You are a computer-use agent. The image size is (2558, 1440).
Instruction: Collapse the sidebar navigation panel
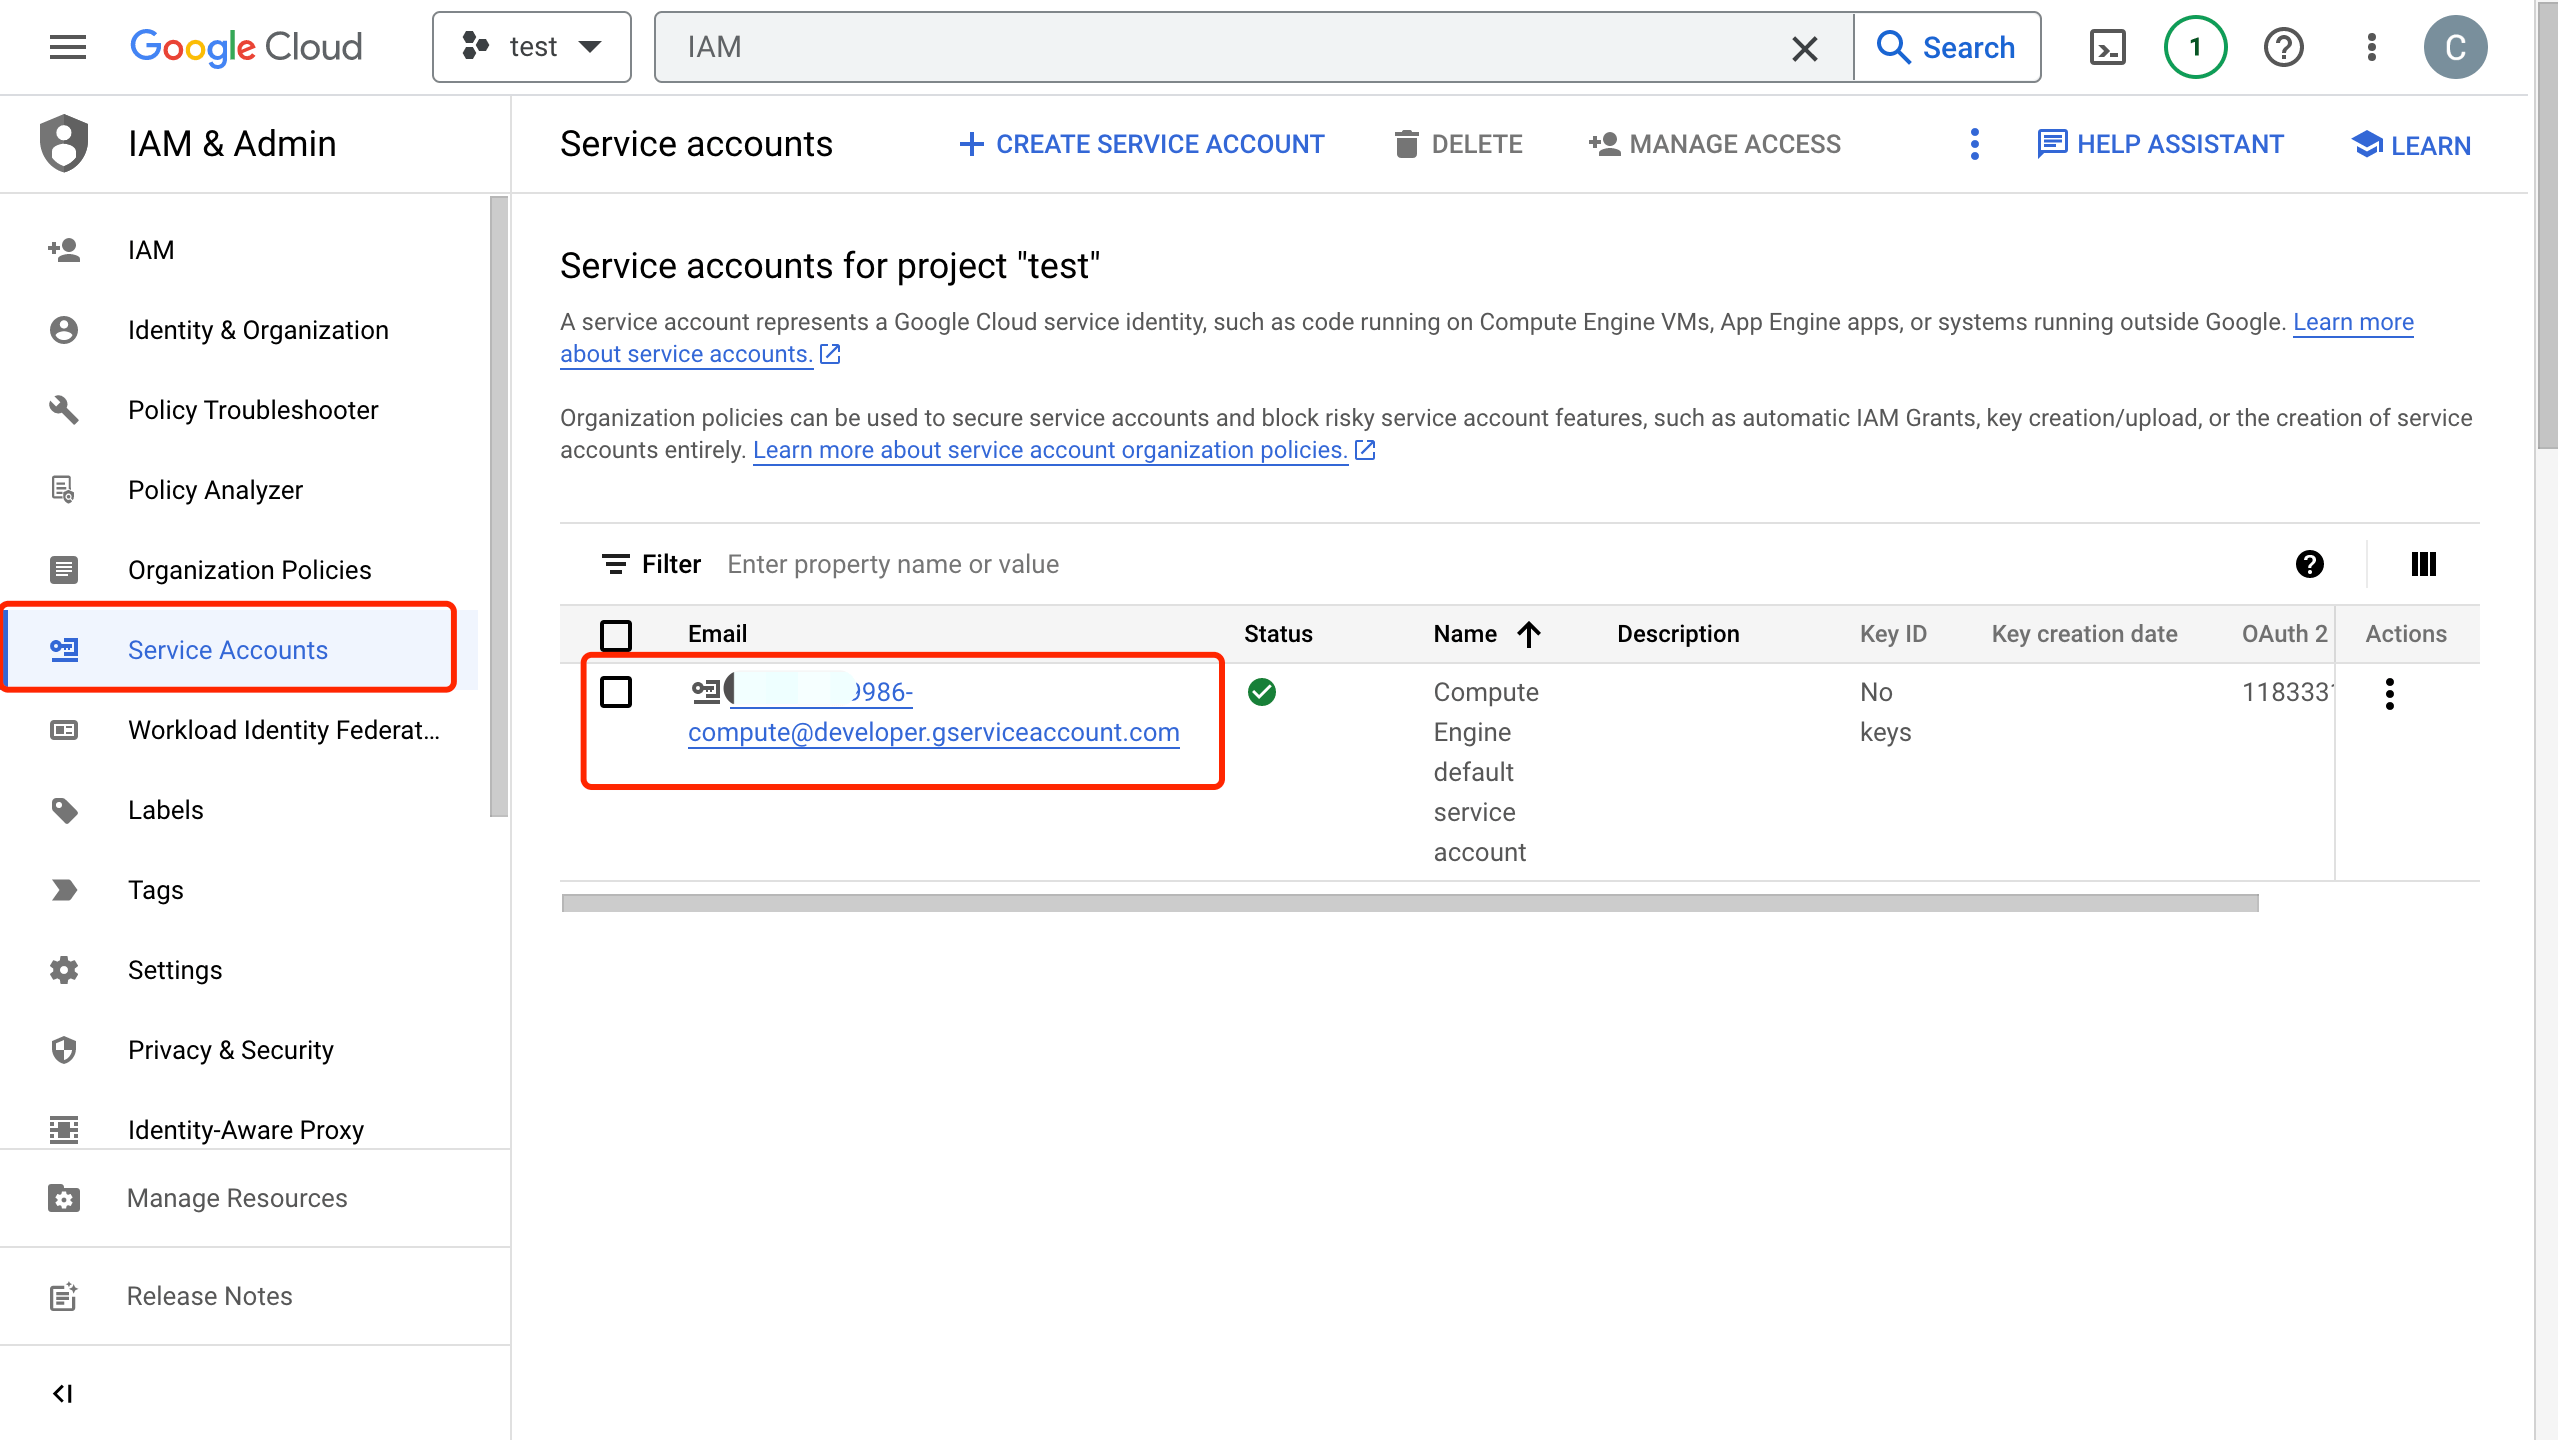coord(63,1393)
